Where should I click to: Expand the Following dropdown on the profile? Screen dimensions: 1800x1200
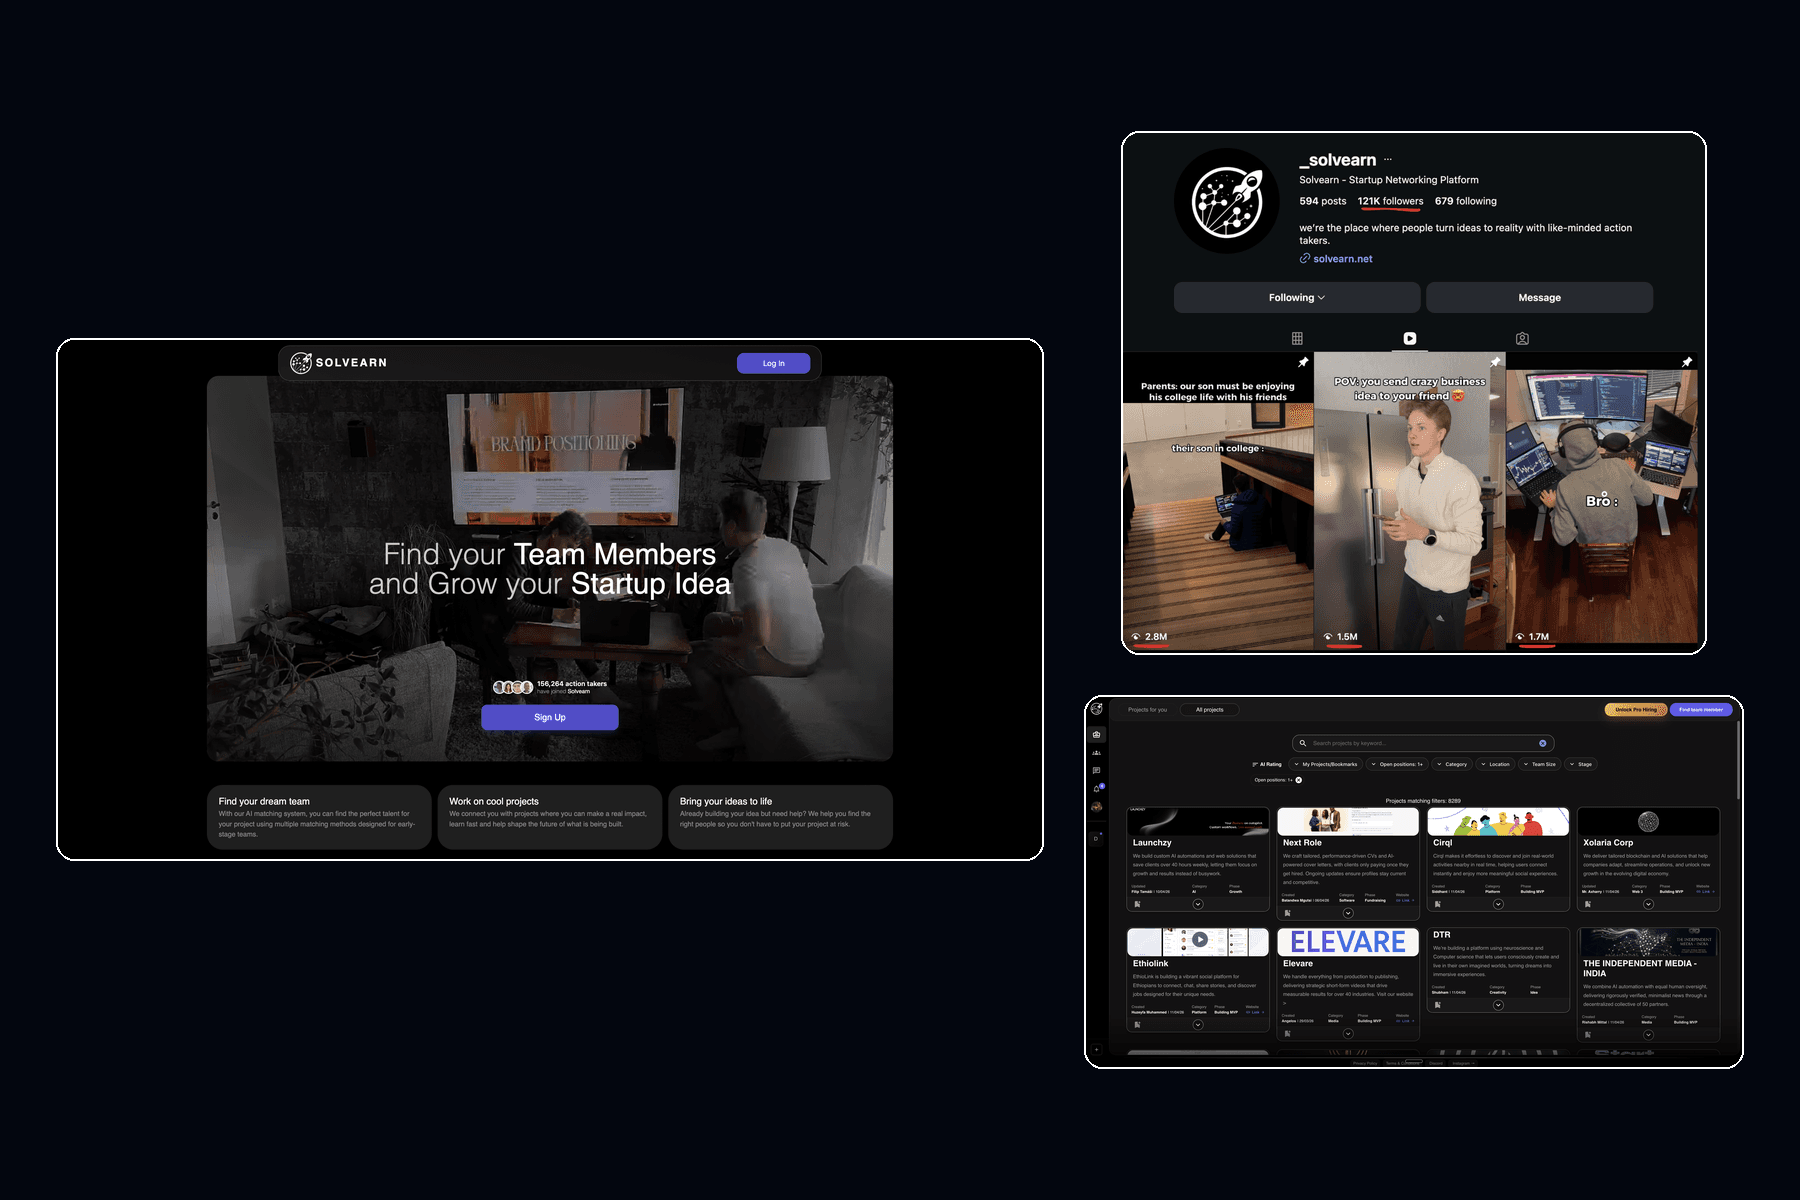tap(1297, 298)
